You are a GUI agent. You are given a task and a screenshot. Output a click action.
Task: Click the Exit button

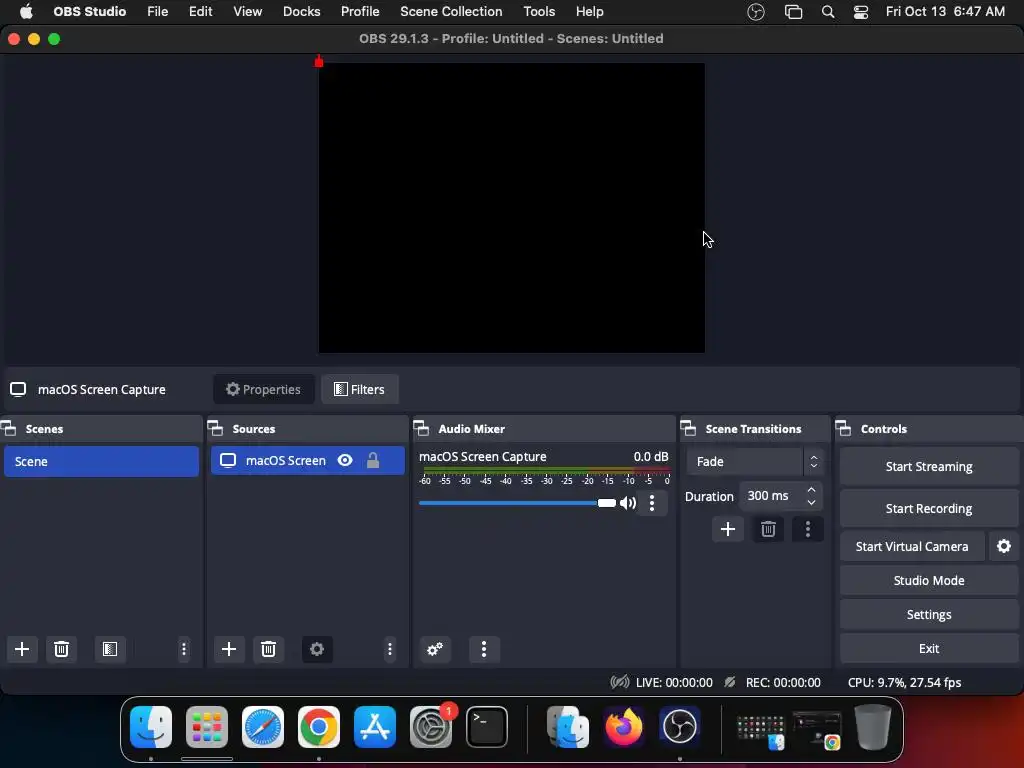pos(929,648)
